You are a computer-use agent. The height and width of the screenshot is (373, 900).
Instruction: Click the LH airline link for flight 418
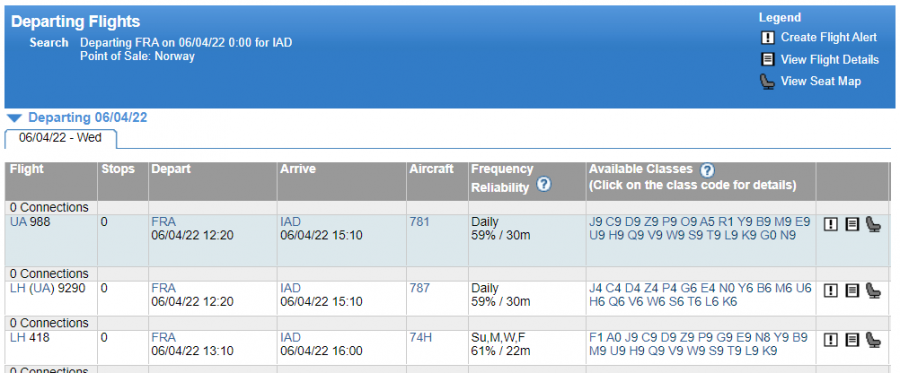[x=16, y=337]
